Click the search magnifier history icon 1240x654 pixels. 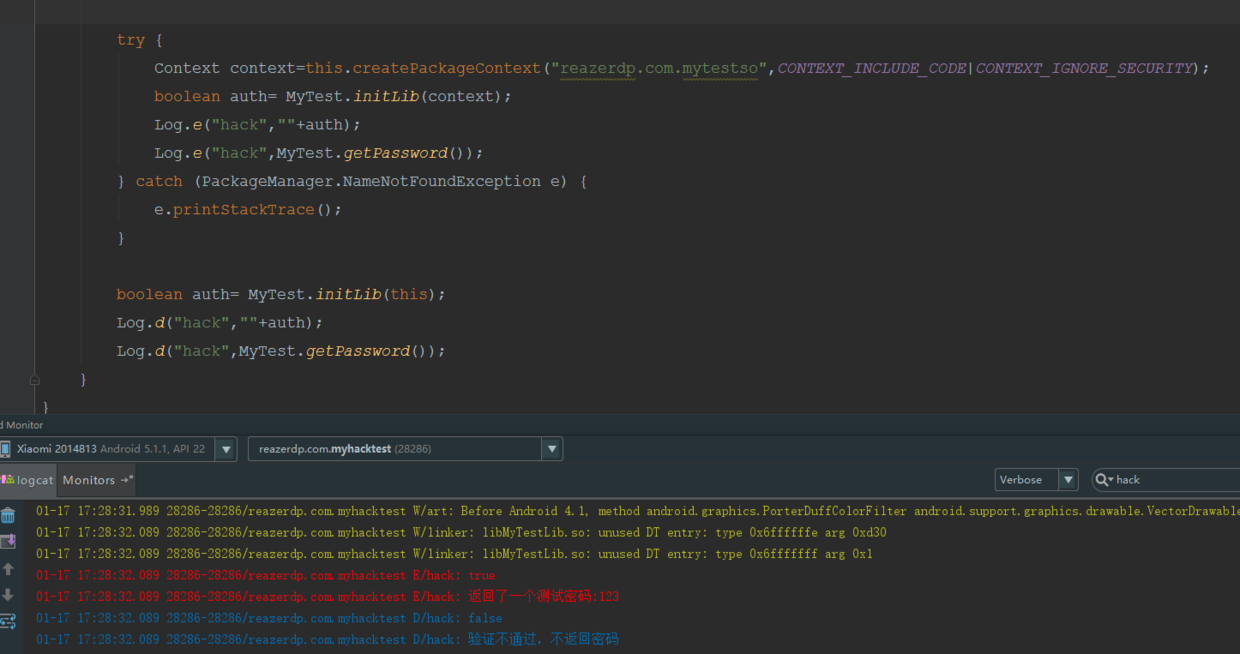tap(1104, 480)
